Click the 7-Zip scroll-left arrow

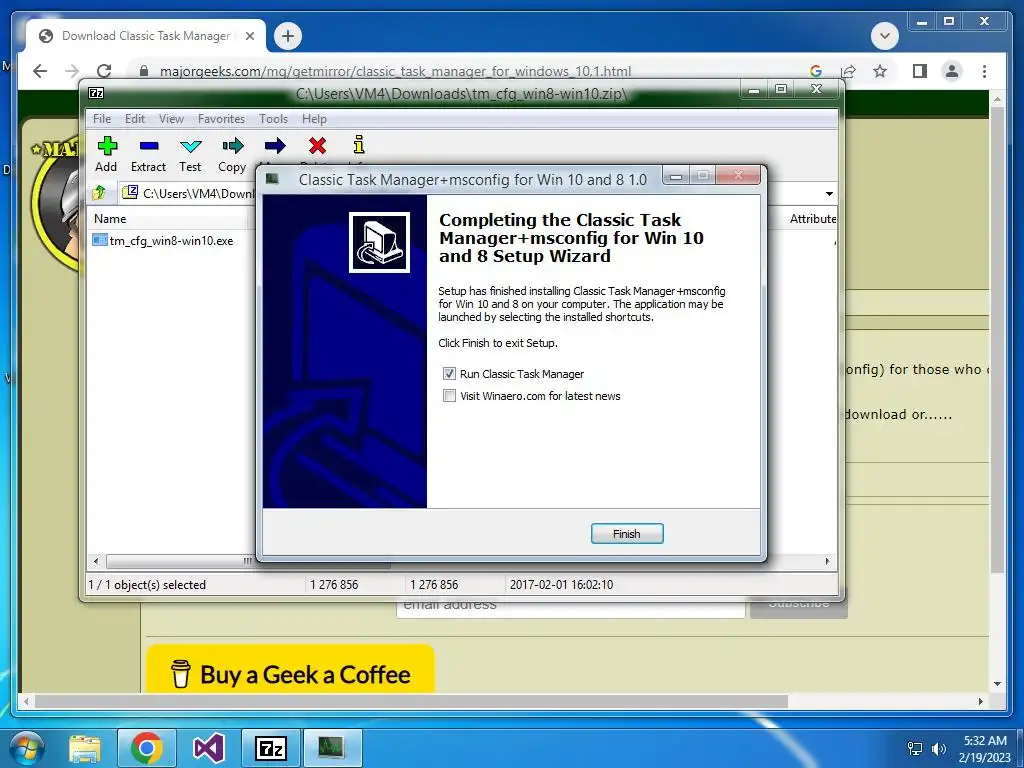96,561
